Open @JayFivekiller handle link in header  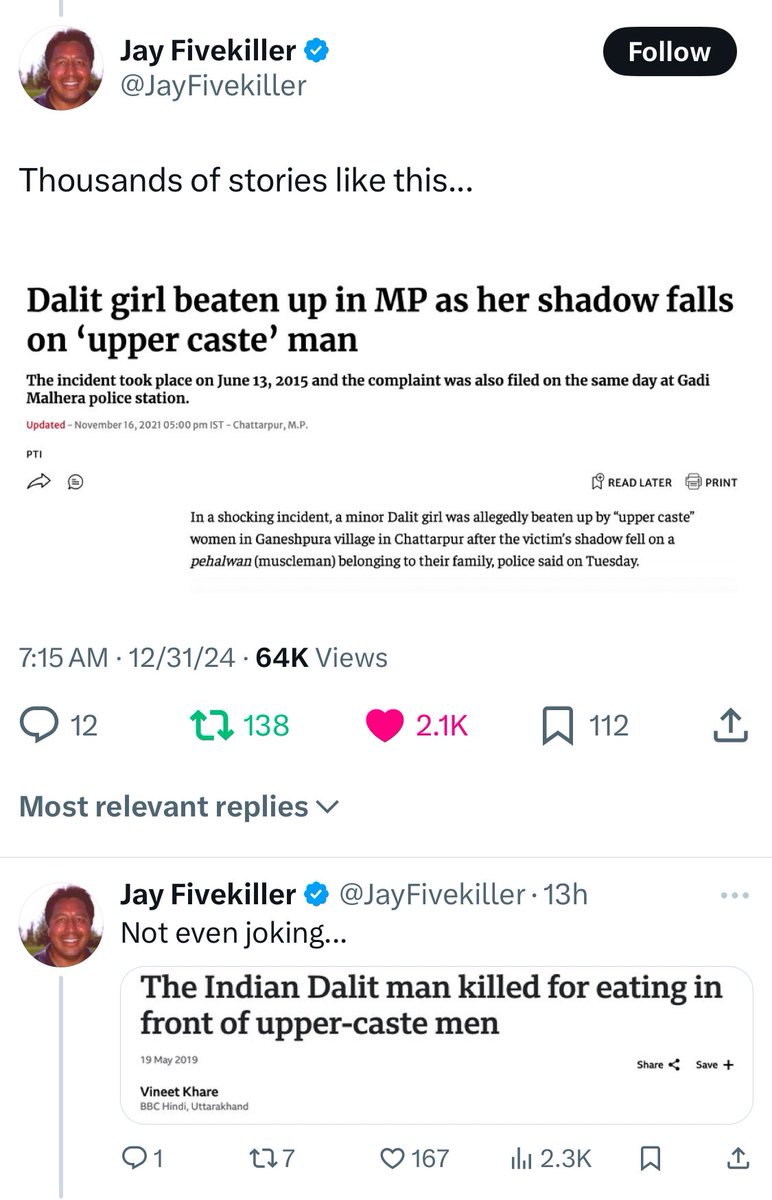tap(213, 87)
